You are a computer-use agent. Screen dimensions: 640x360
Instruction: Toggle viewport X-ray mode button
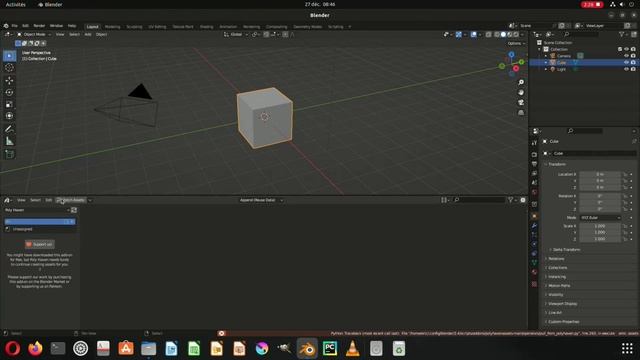[x=489, y=35]
